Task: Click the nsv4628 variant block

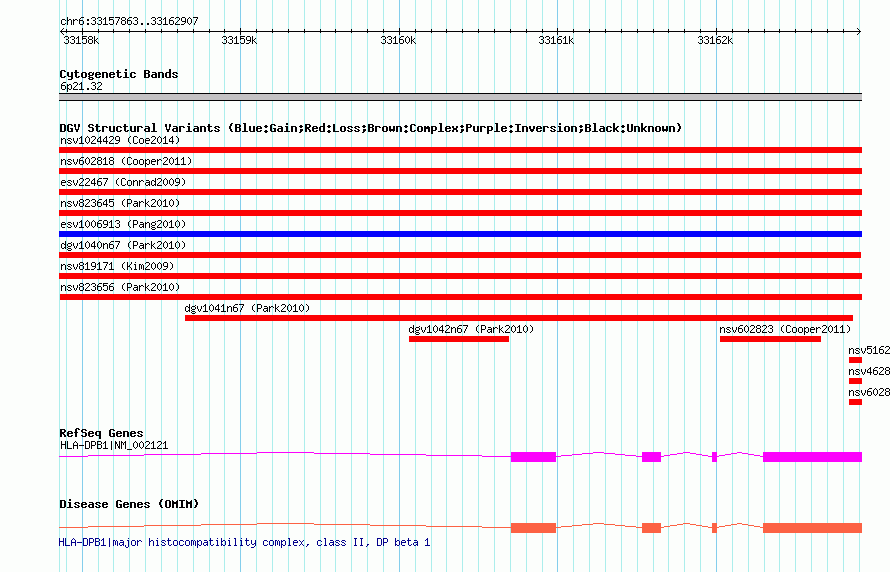Action: 855,381
